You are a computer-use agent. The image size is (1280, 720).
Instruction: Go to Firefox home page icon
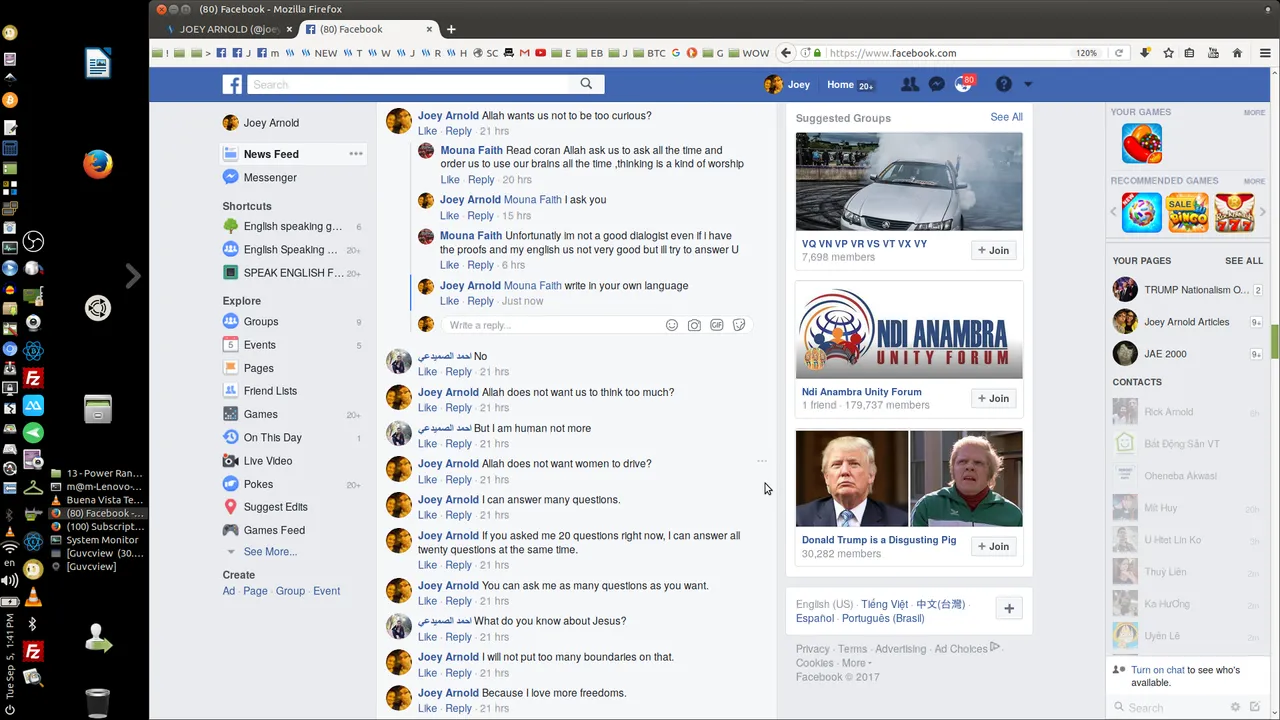[1237, 53]
